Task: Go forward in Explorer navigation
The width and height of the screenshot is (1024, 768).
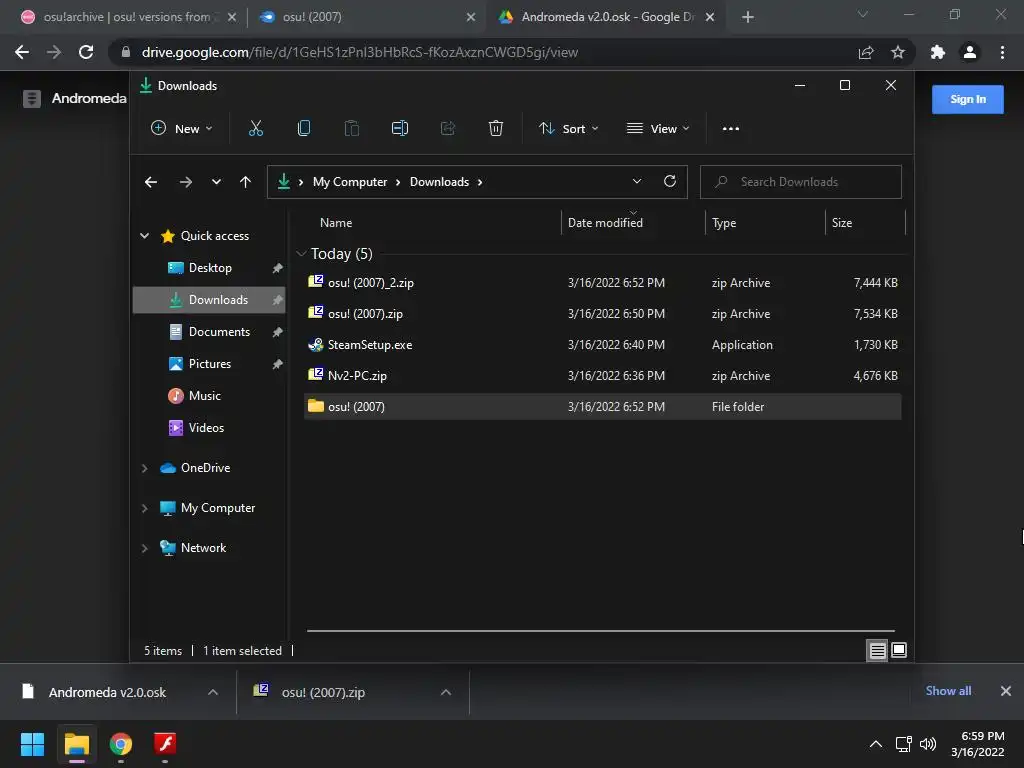Action: [x=185, y=182]
